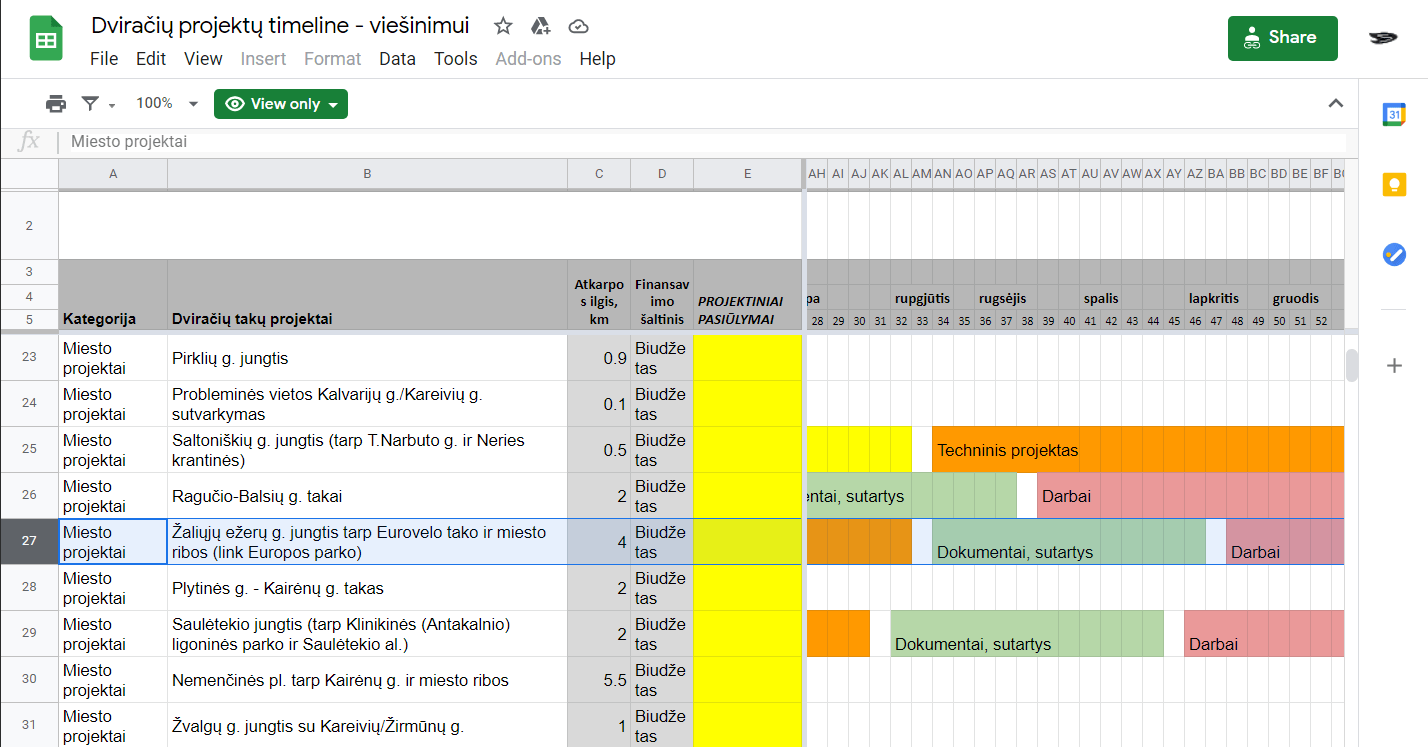Viewport: 1428px width, 747px height.
Task: Click the green Share button
Action: (x=1282, y=38)
